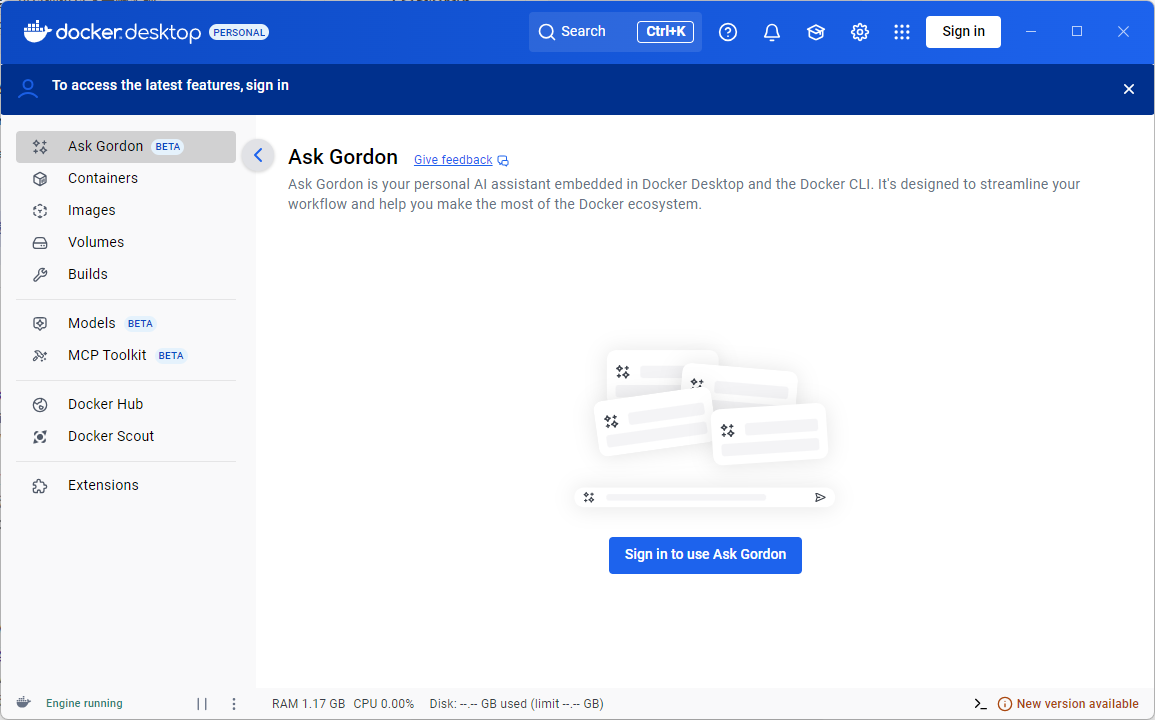1155x720 pixels.
Task: Click the Engine running whale icon
Action: click(x=23, y=703)
